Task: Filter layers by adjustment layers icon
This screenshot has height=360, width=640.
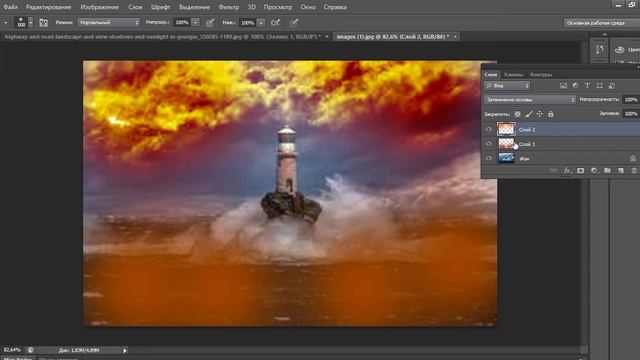Action: coord(575,86)
